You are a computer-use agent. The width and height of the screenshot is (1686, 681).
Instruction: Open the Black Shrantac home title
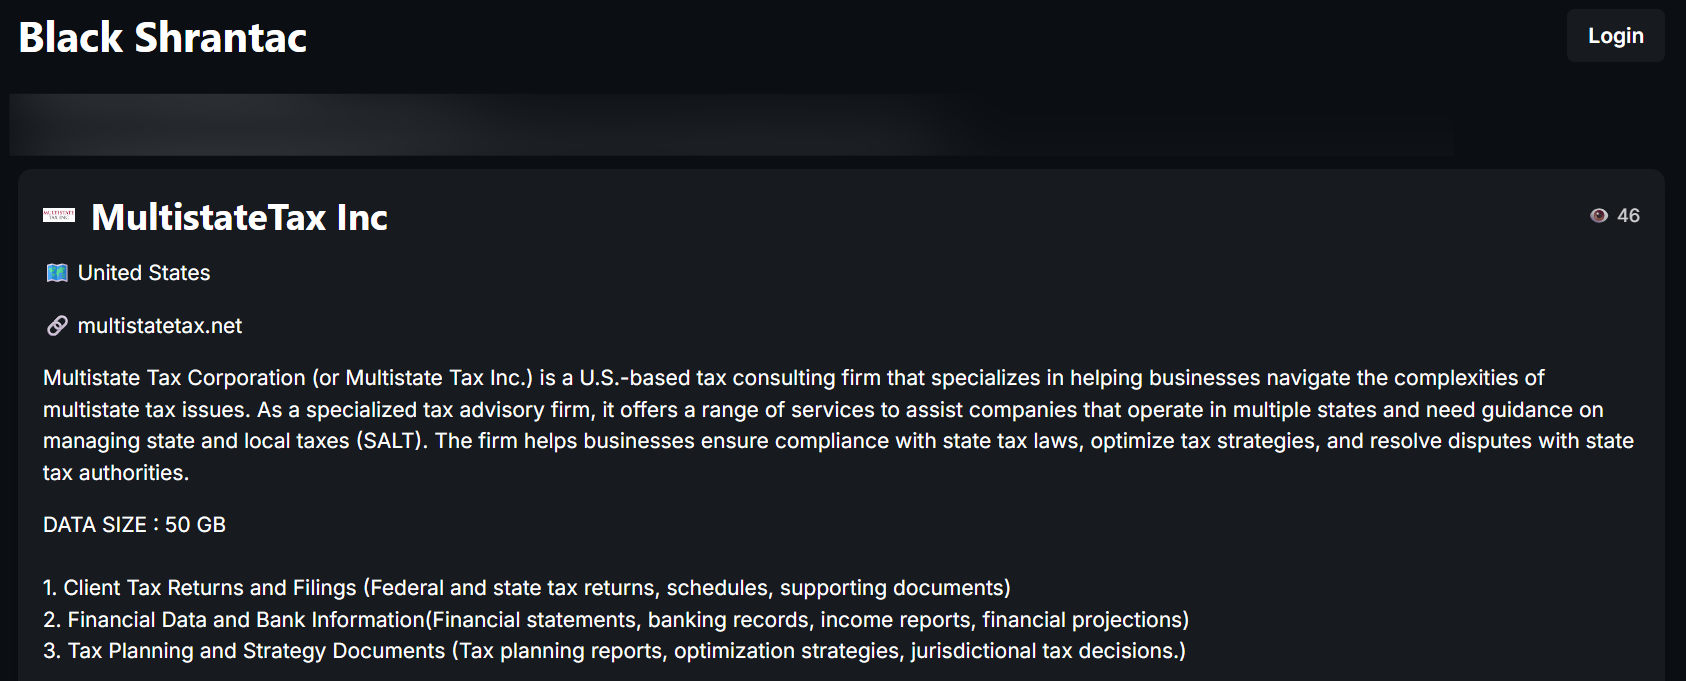coord(163,38)
